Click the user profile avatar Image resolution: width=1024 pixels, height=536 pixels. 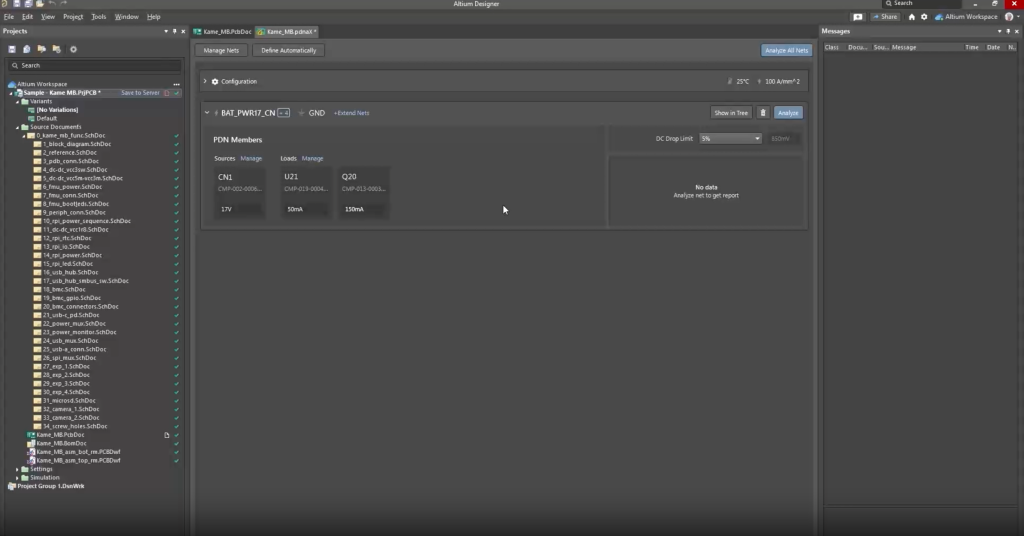(1009, 17)
